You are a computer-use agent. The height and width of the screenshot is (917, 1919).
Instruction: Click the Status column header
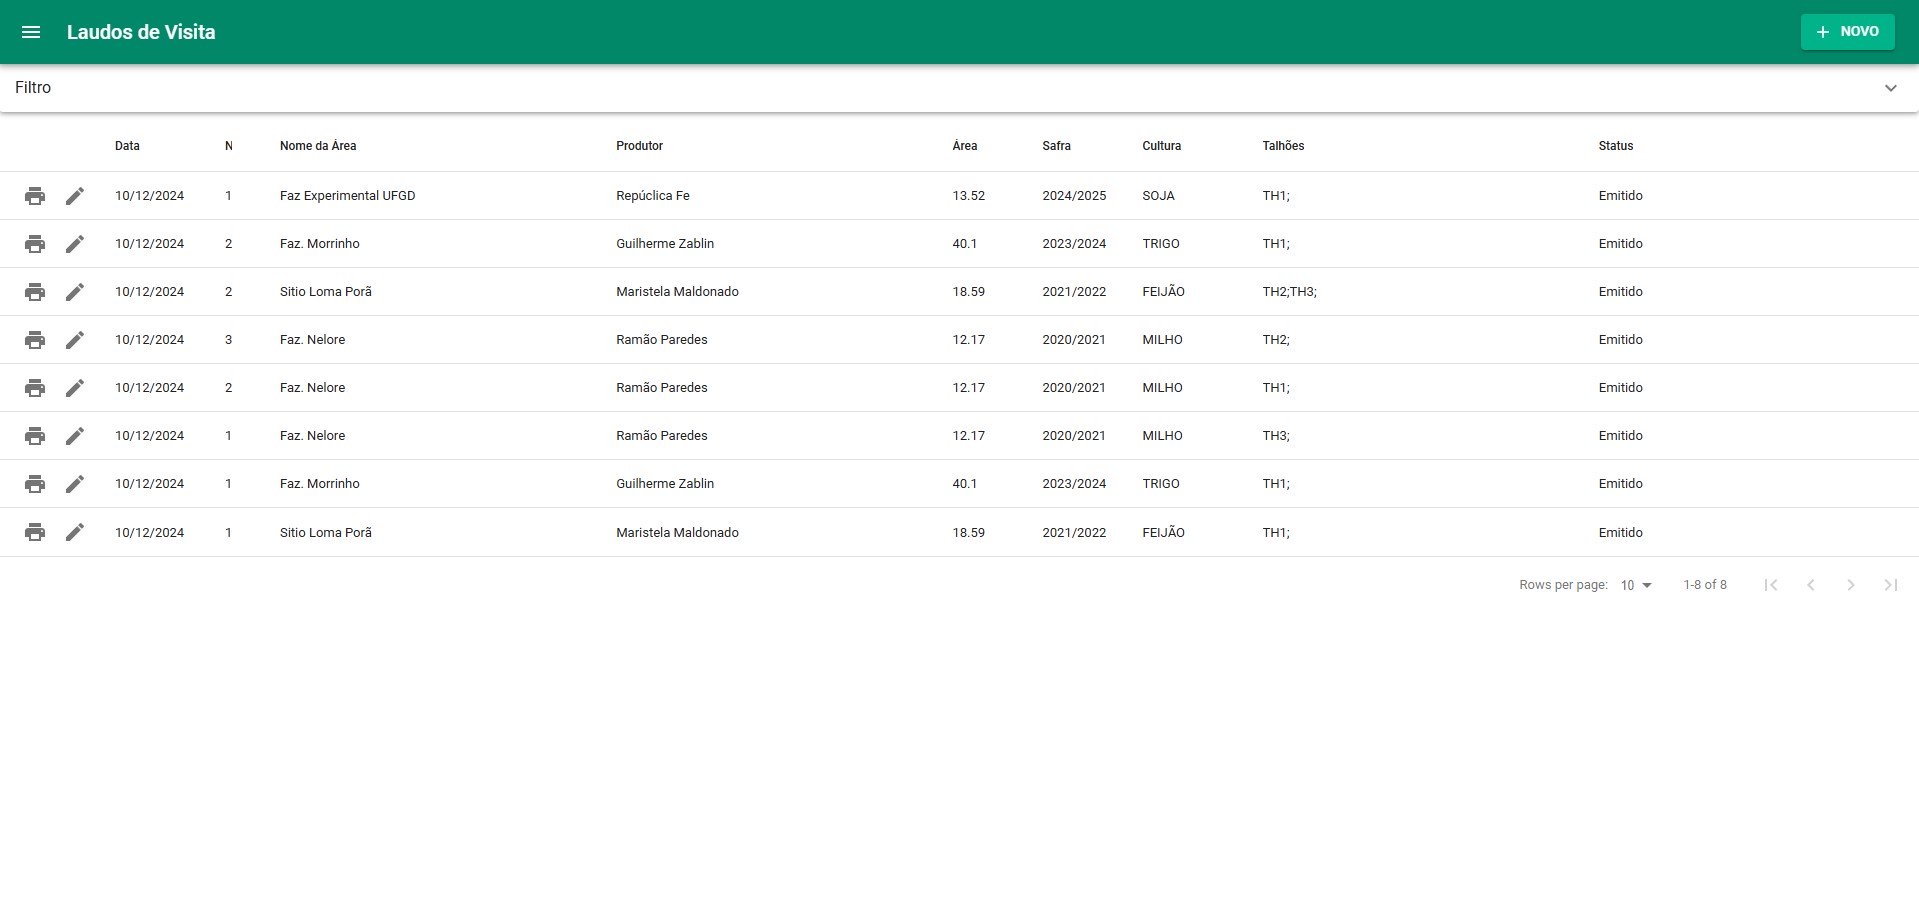(1615, 146)
